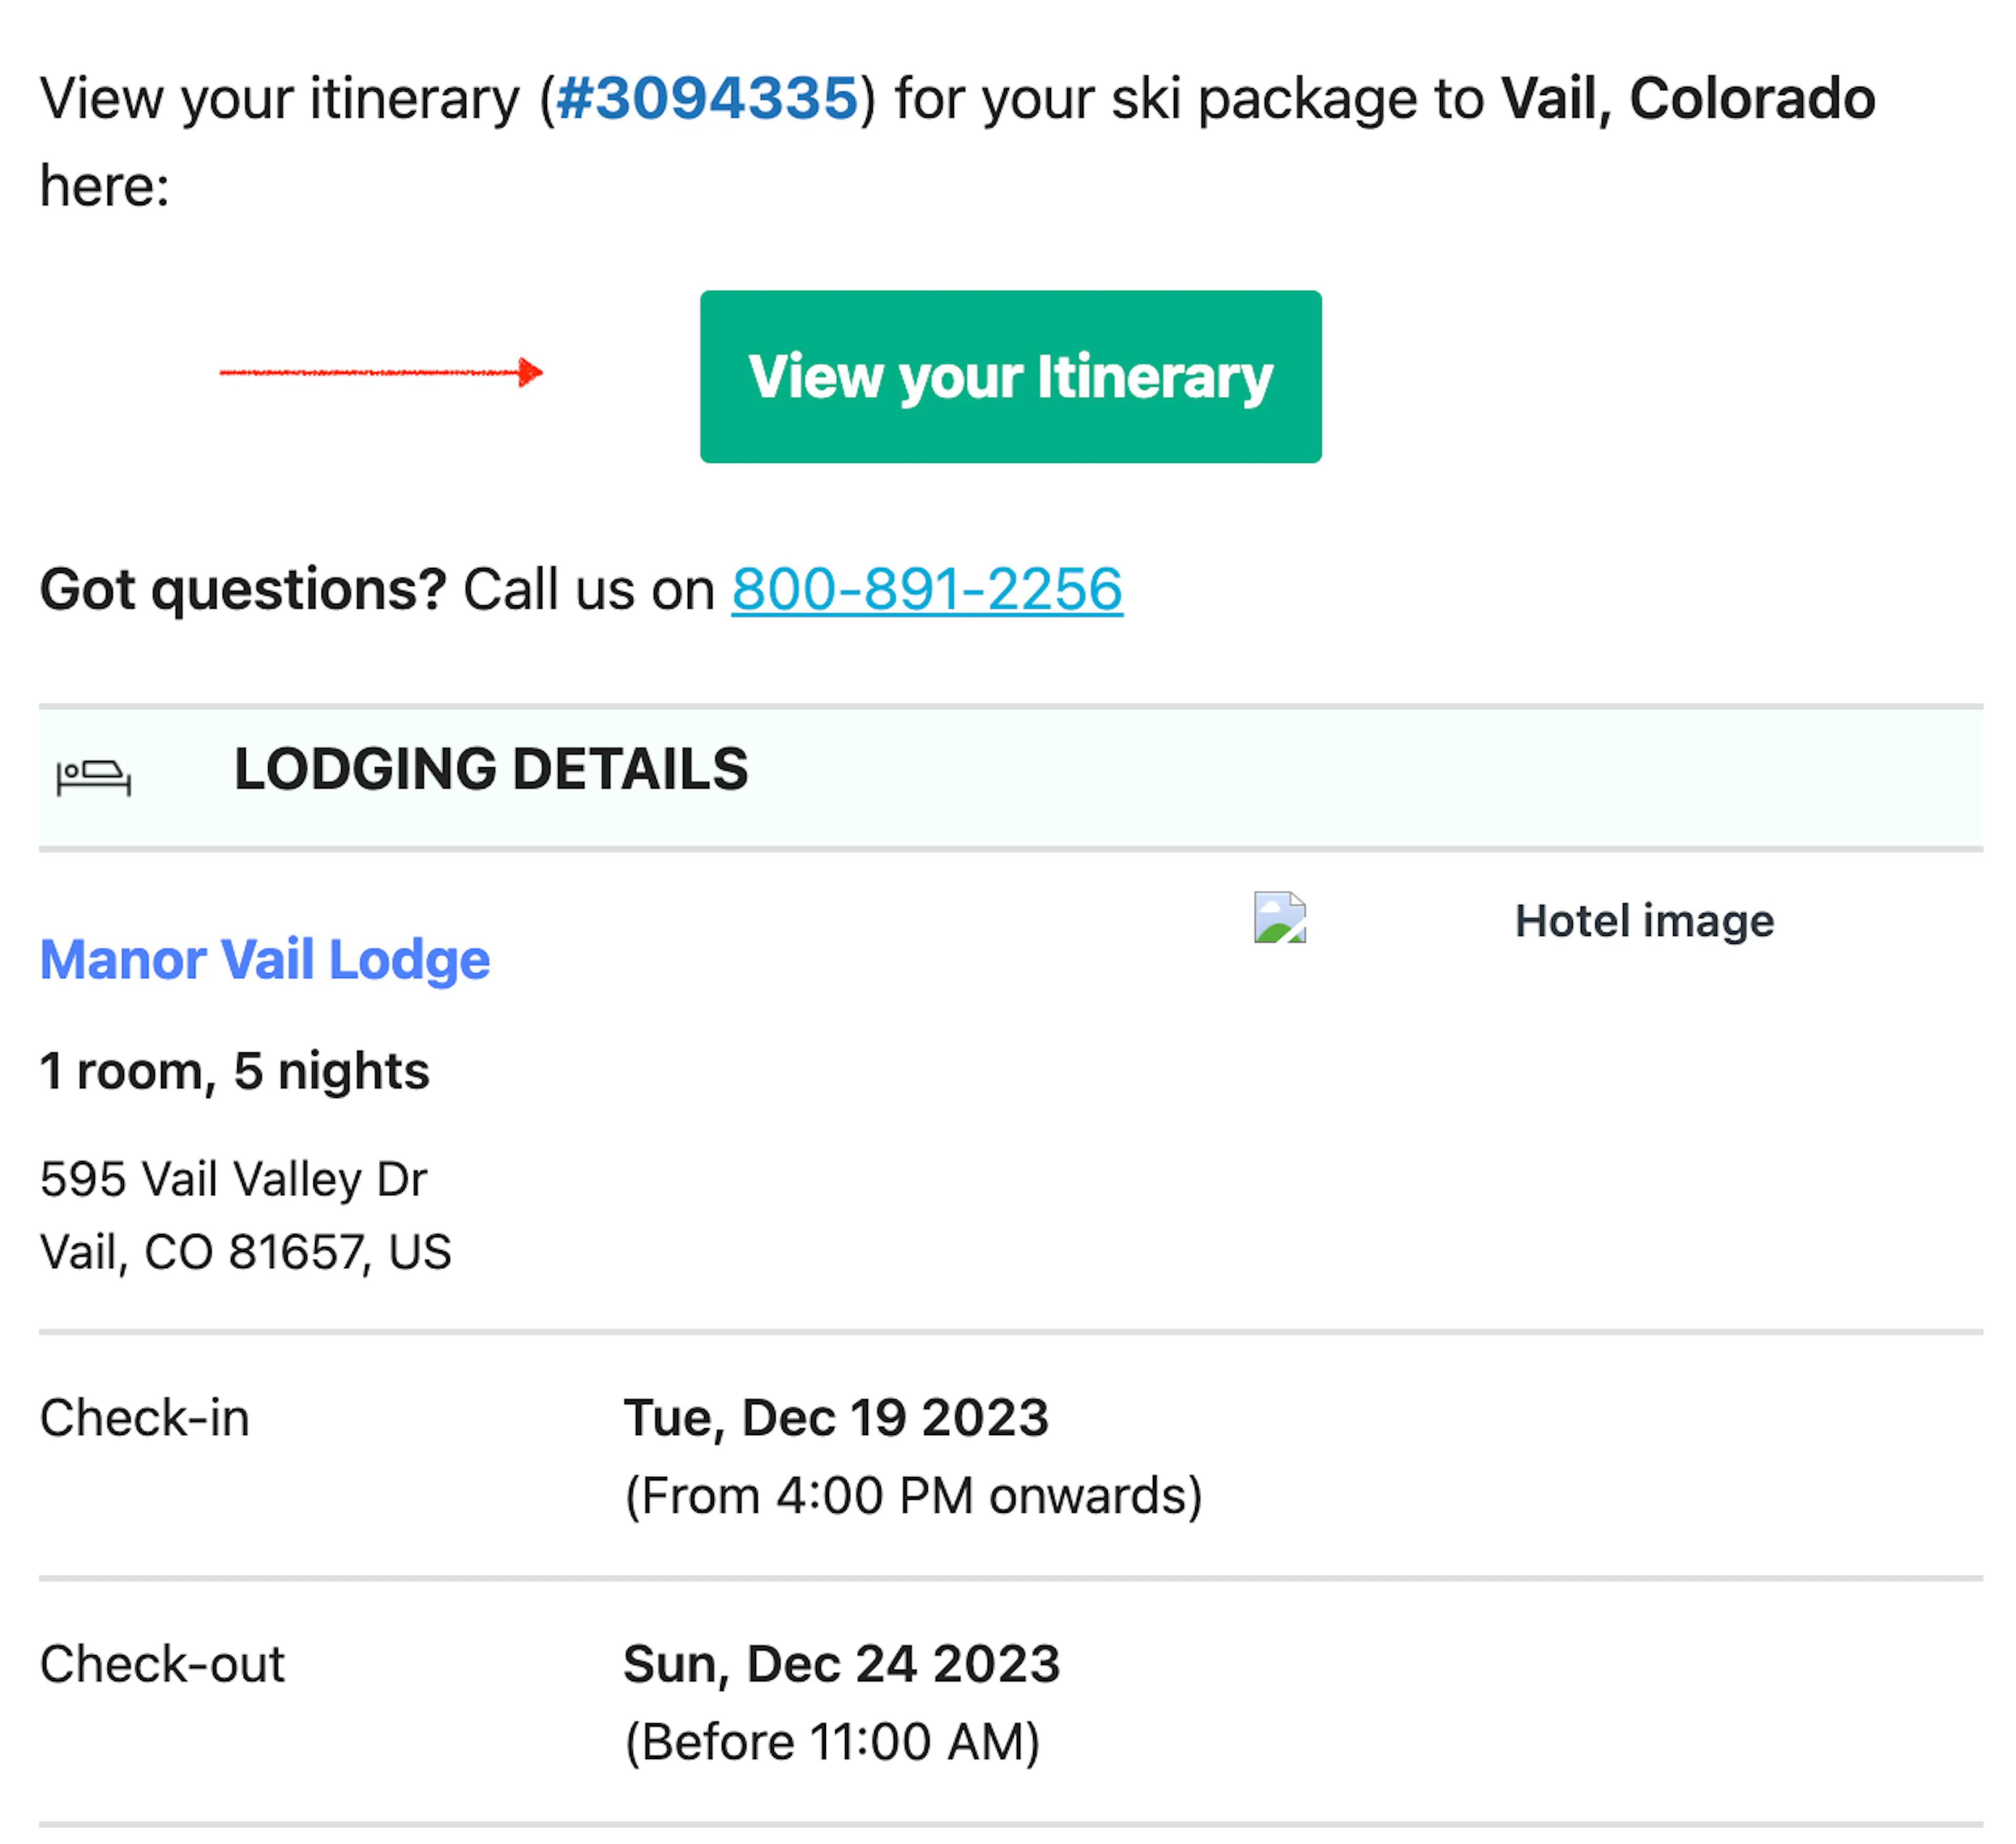This screenshot has height=1844, width=2016.
Task: Call the 800-891-2256 phone link
Action: (x=927, y=589)
